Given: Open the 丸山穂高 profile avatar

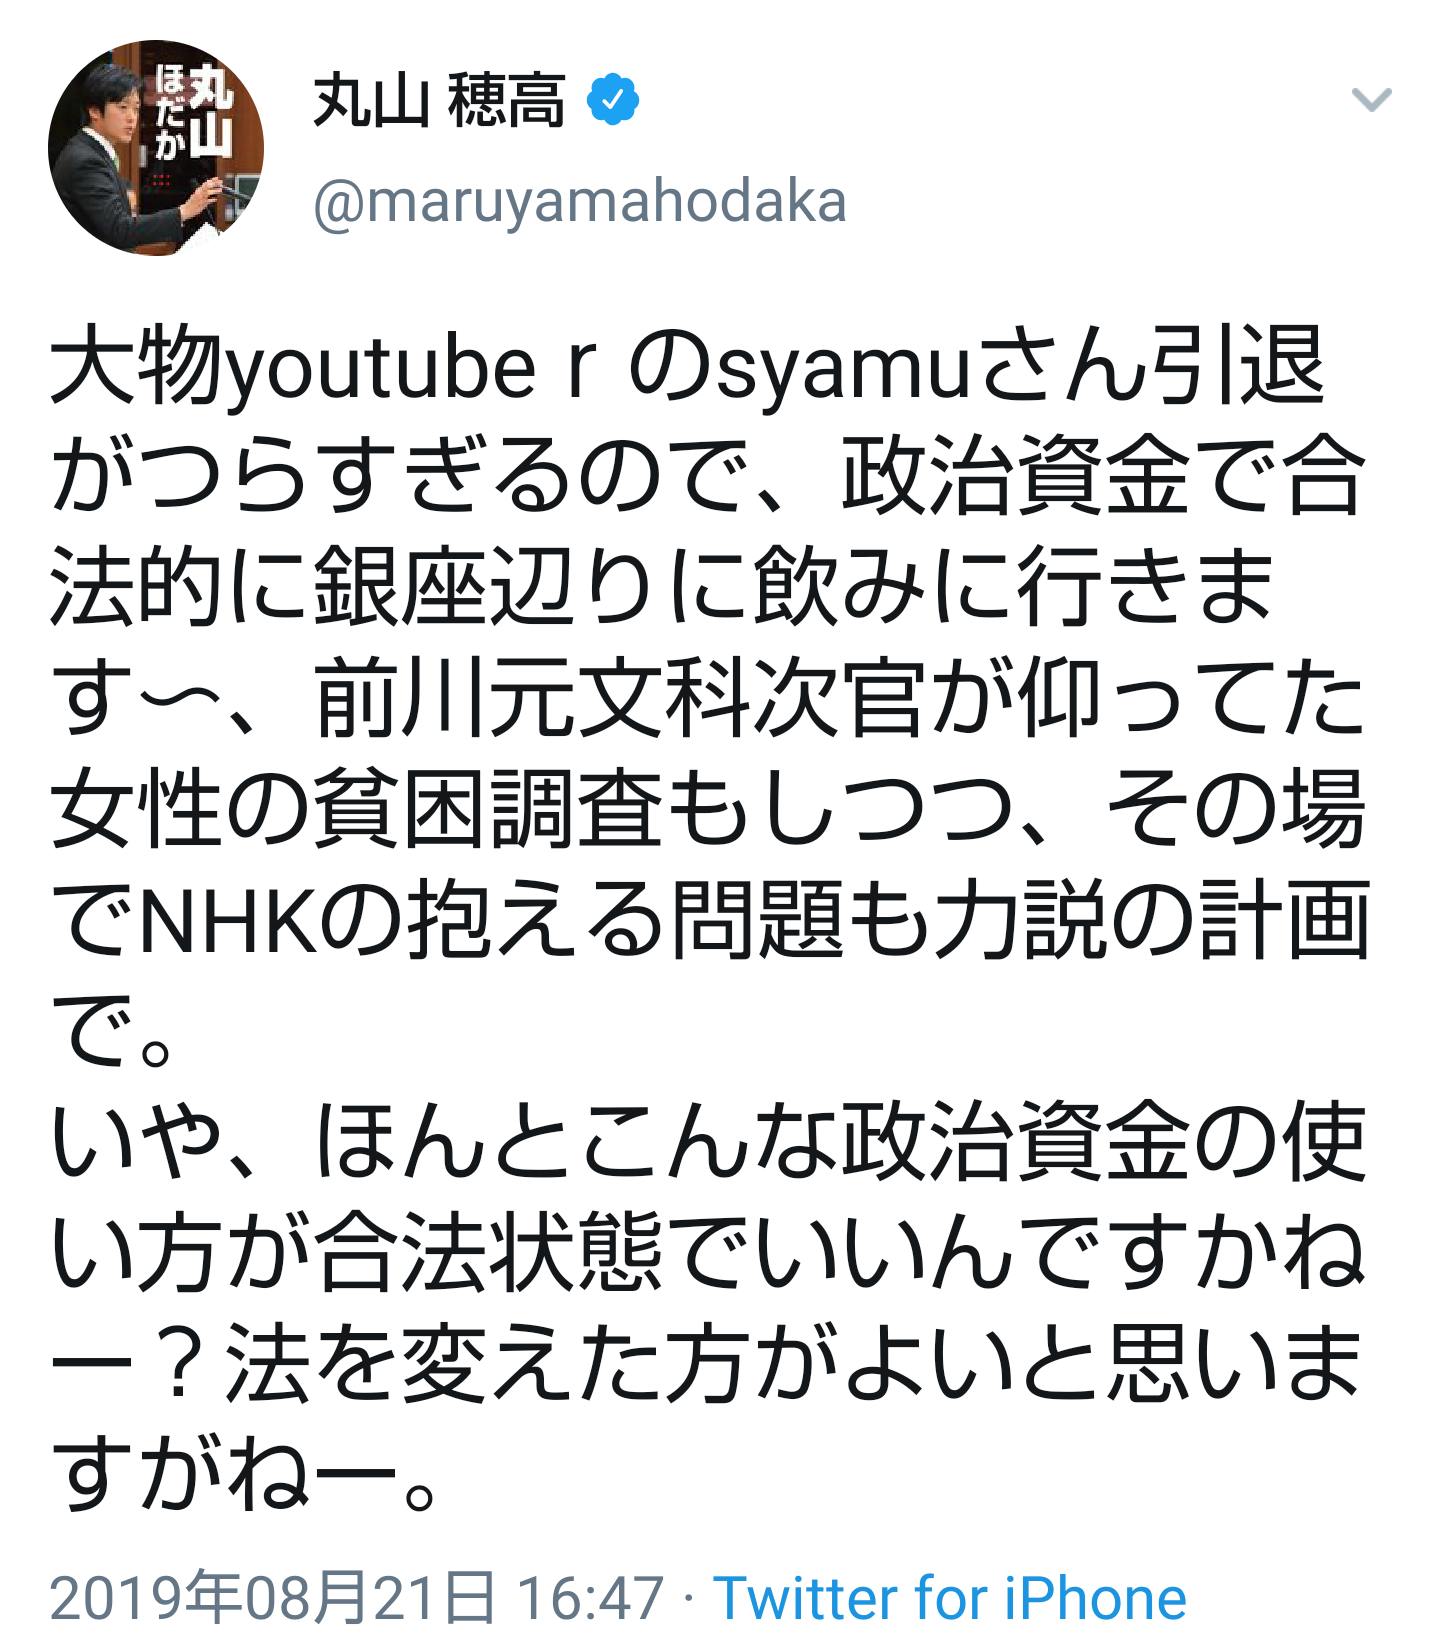Looking at the screenshot, I should [x=156, y=148].
